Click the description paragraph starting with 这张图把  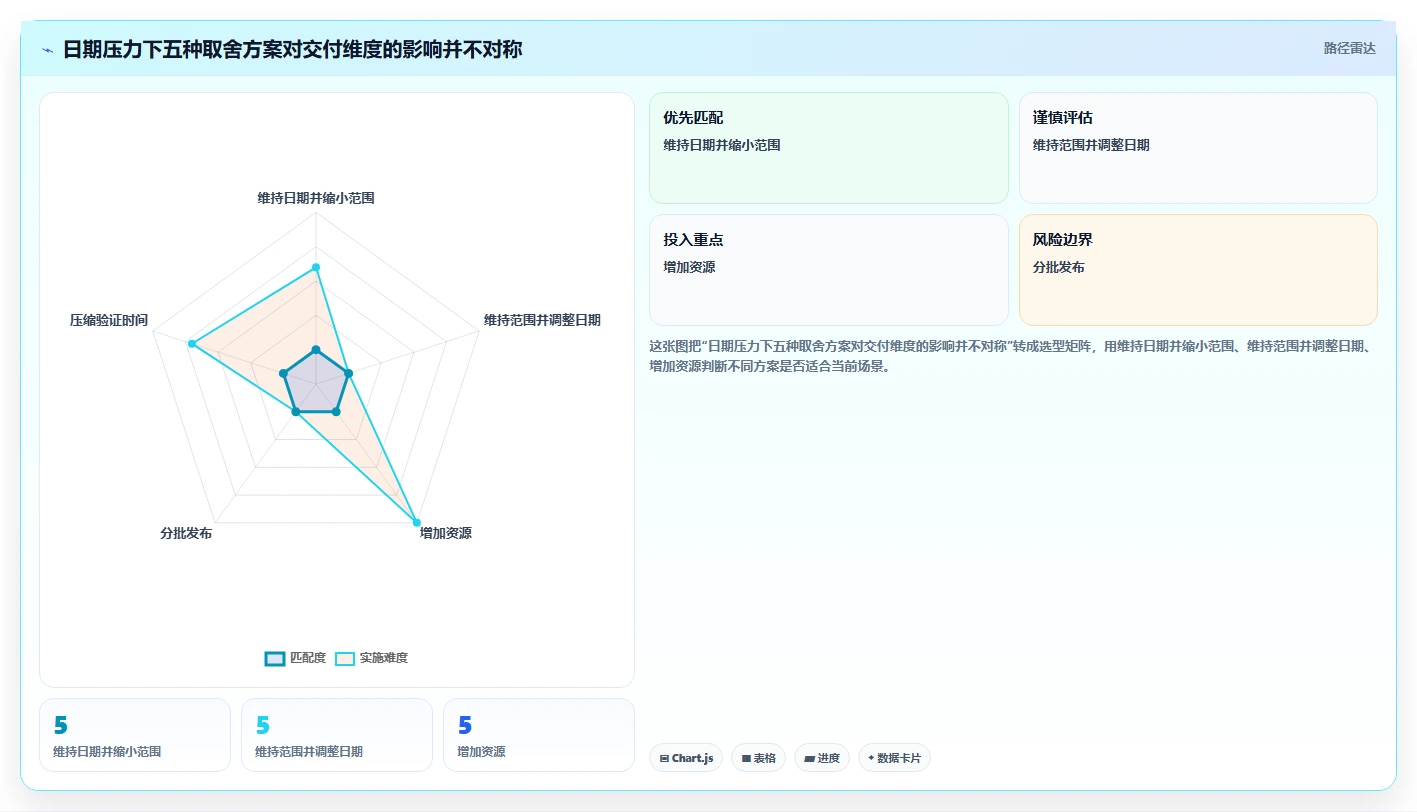pyautogui.click(x=1013, y=356)
